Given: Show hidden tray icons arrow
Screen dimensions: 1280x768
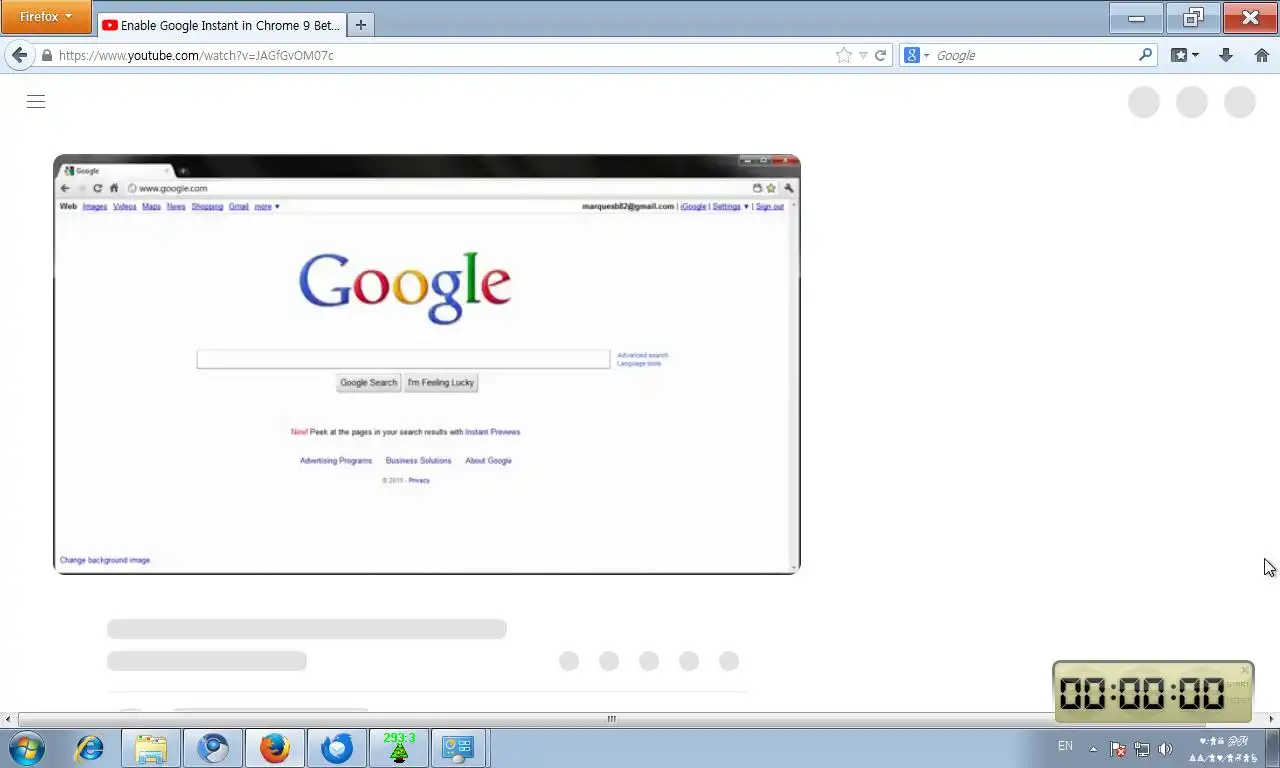Looking at the screenshot, I should pos(1093,749).
